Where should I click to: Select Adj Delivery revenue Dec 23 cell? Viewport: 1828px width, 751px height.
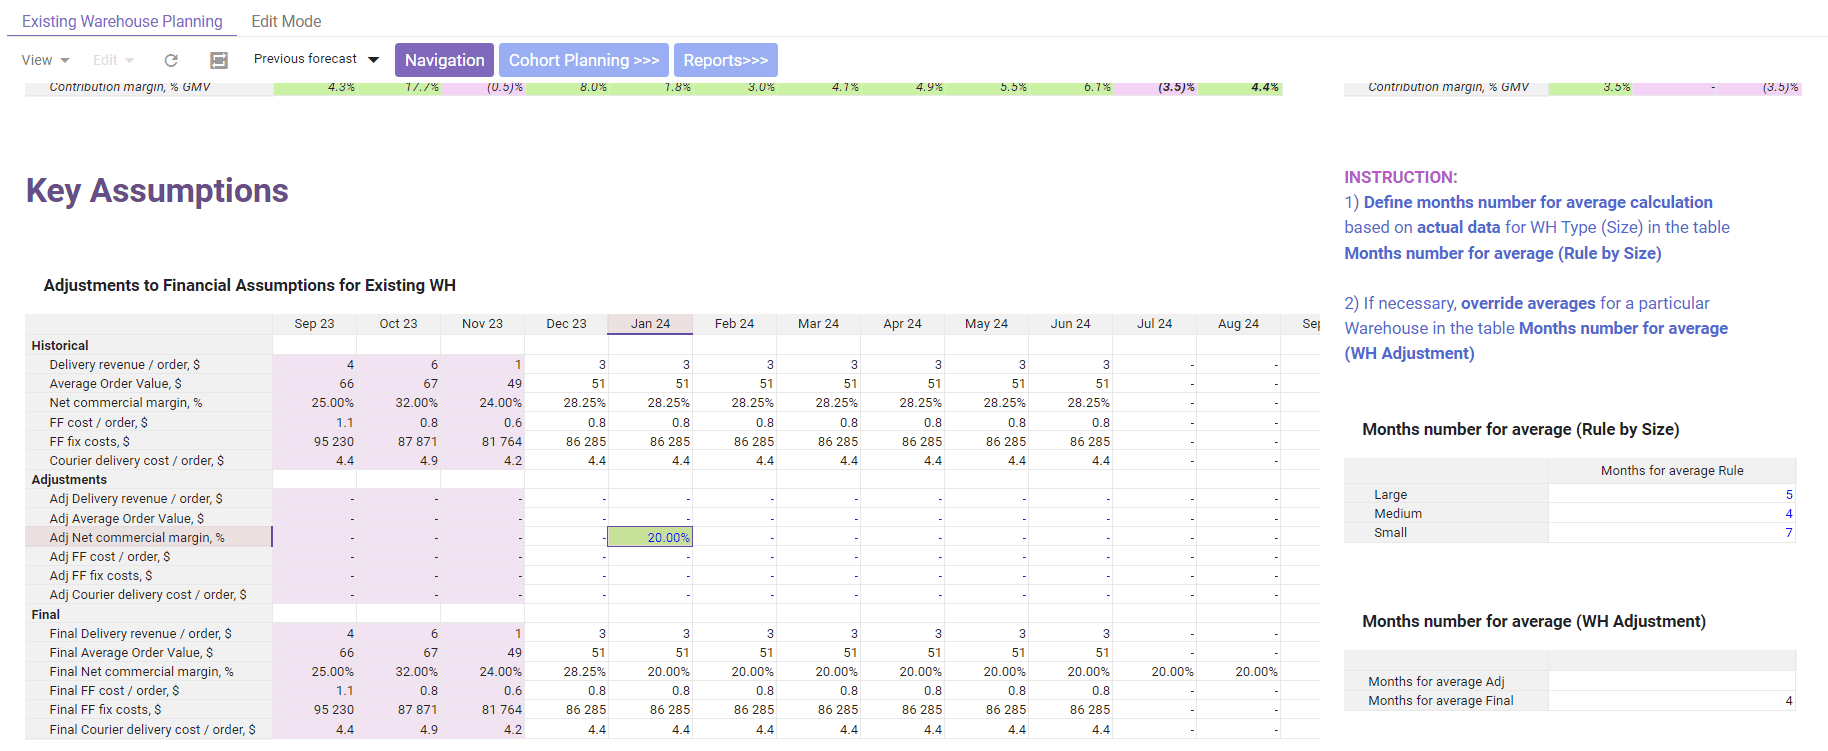tap(566, 499)
